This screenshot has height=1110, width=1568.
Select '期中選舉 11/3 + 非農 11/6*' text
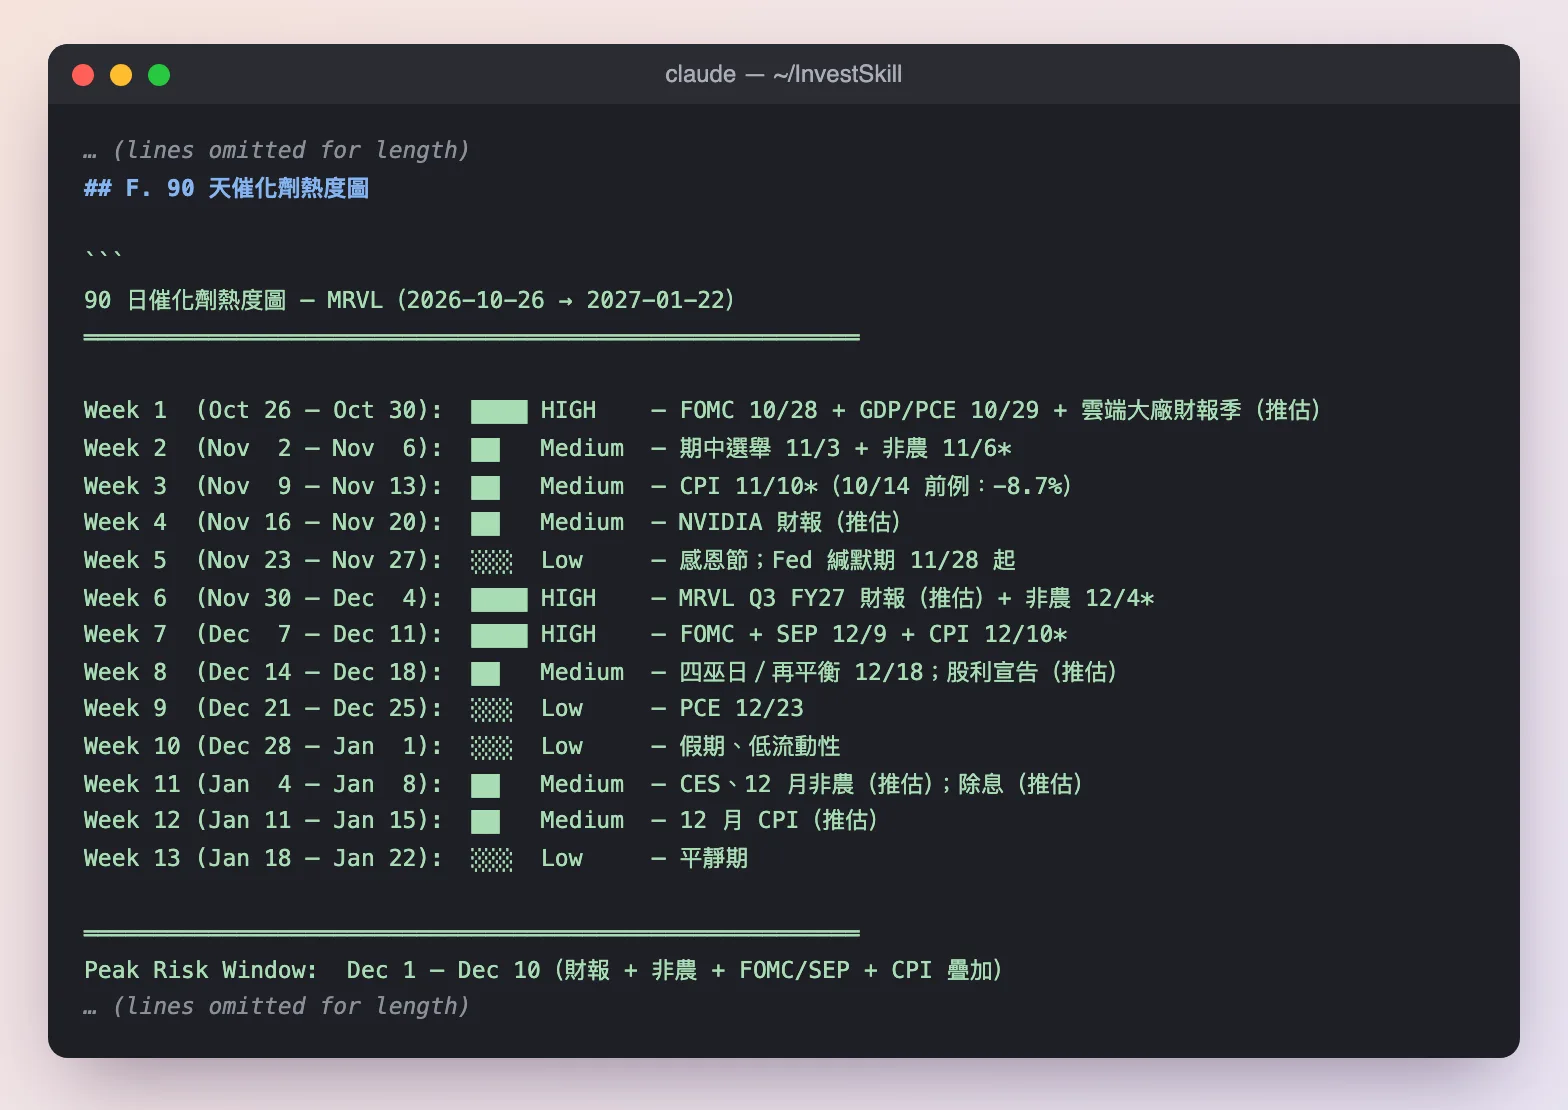point(845,448)
